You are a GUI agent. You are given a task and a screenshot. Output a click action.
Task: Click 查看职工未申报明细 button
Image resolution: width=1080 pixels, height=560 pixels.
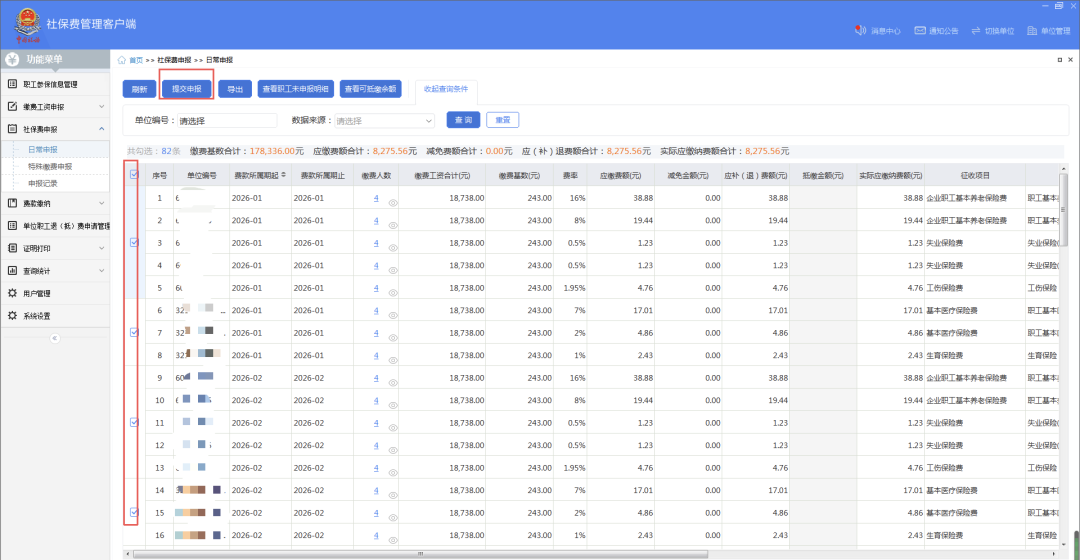[295, 89]
